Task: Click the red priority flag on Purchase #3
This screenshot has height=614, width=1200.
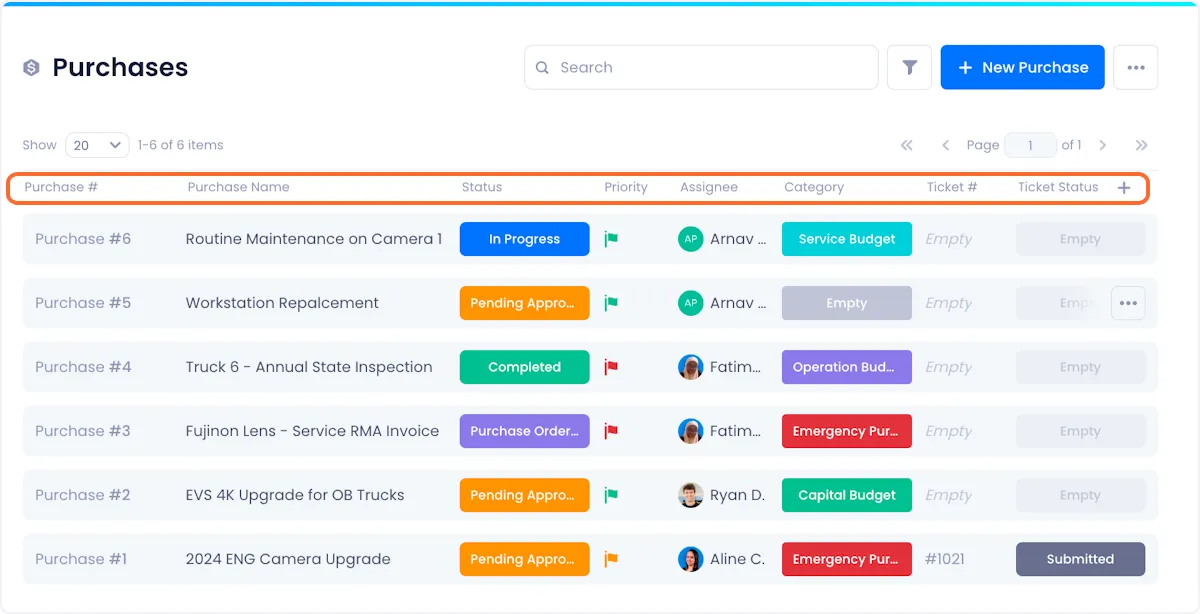Action: 611,431
